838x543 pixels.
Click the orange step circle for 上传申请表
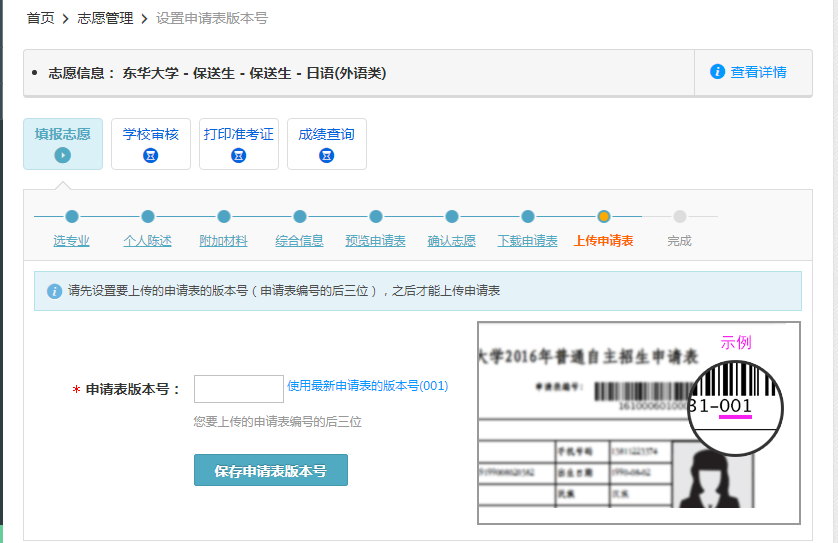click(604, 216)
